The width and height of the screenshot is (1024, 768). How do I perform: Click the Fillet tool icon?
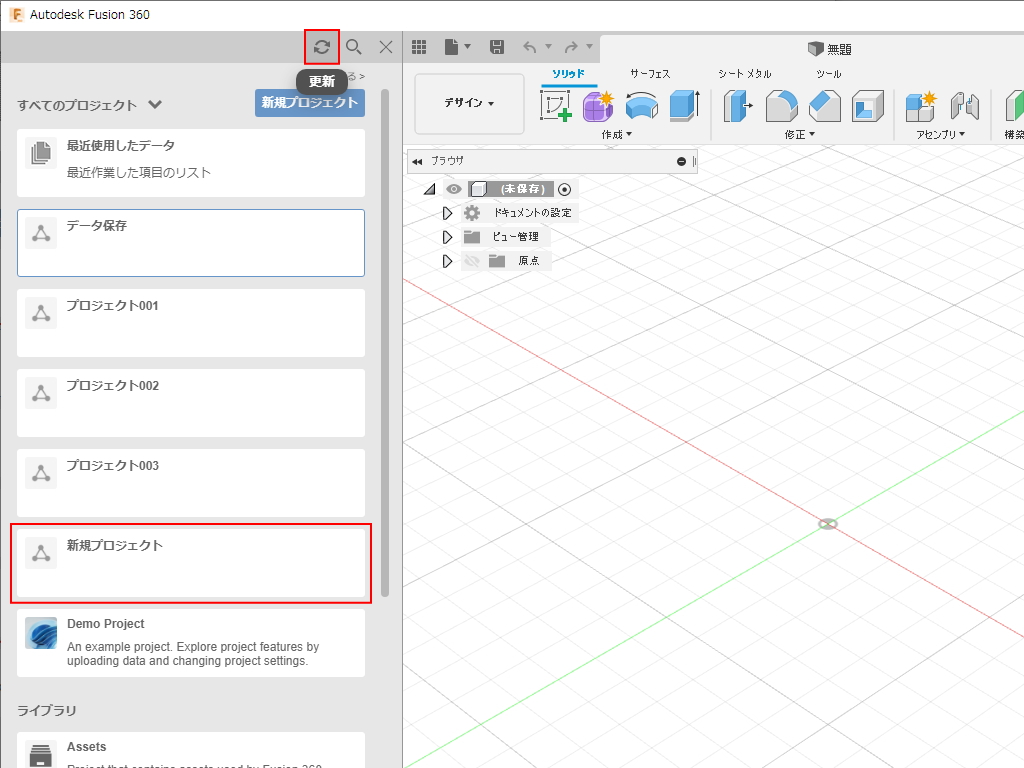pos(782,106)
